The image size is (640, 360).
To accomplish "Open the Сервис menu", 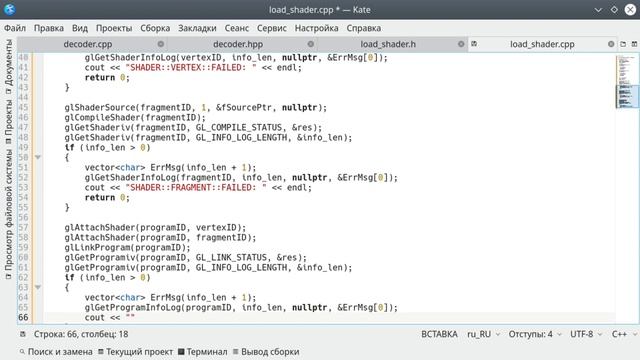I will tap(272, 28).
